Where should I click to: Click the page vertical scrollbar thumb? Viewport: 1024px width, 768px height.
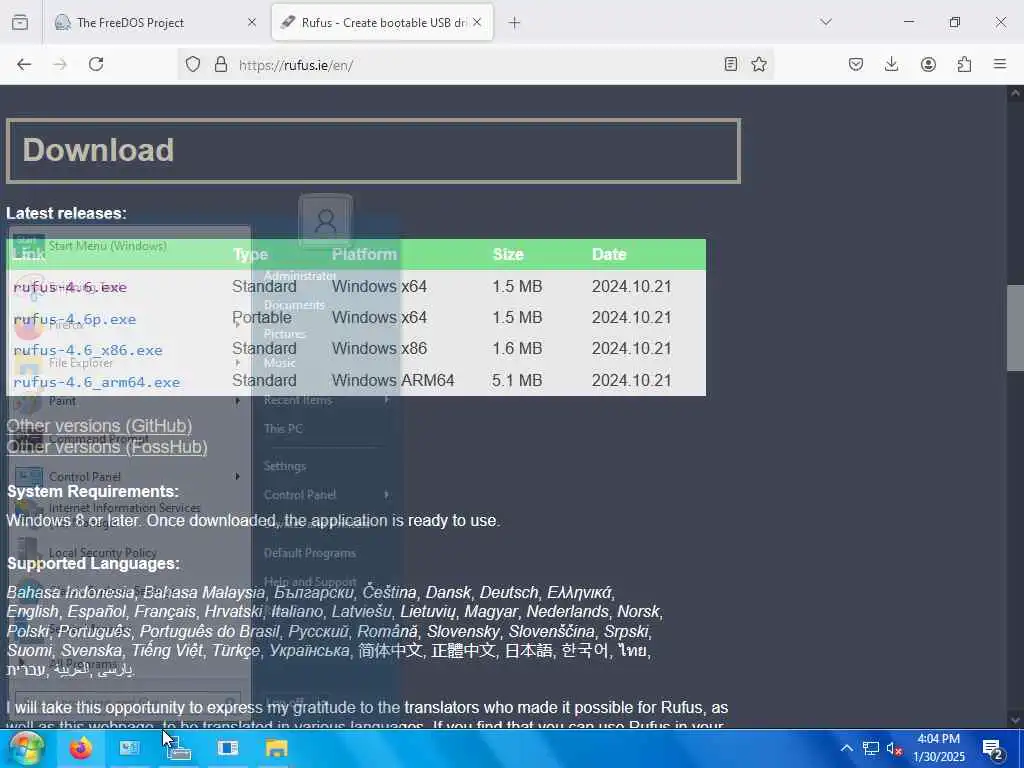1016,328
